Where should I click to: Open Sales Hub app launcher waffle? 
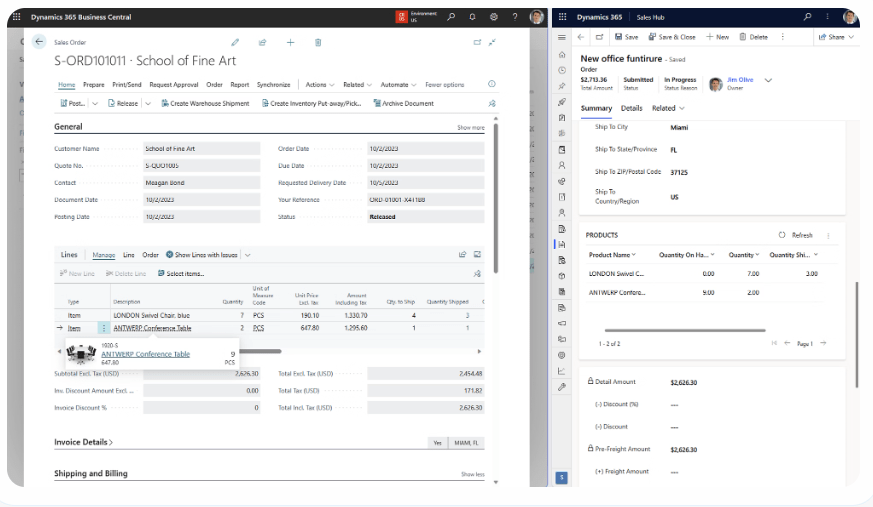[562, 17]
